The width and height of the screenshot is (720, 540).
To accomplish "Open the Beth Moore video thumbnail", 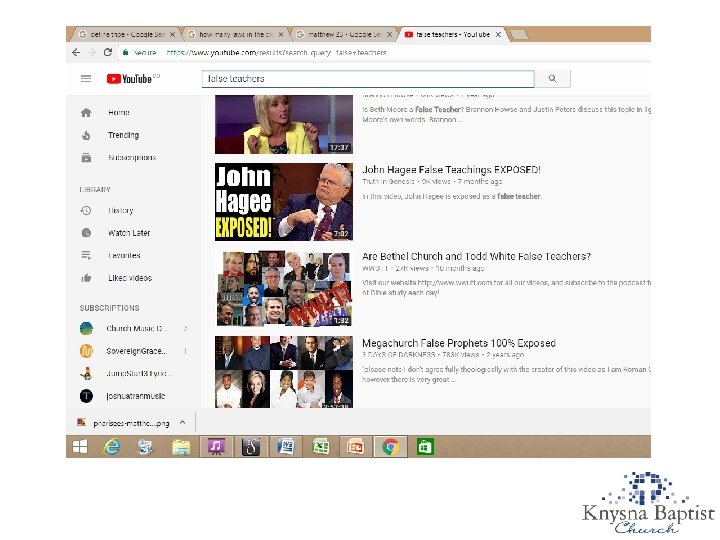I will tap(284, 124).
